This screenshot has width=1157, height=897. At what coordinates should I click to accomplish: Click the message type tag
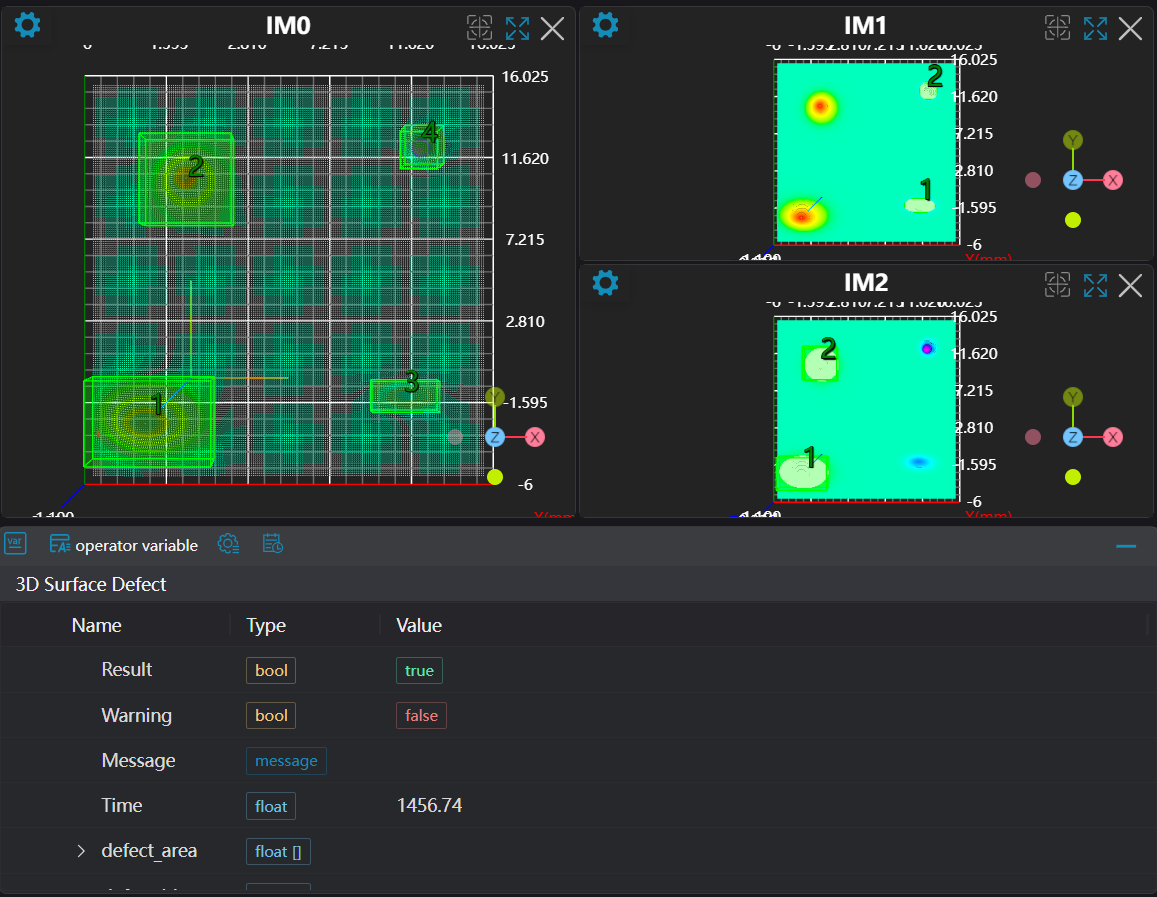tap(286, 761)
